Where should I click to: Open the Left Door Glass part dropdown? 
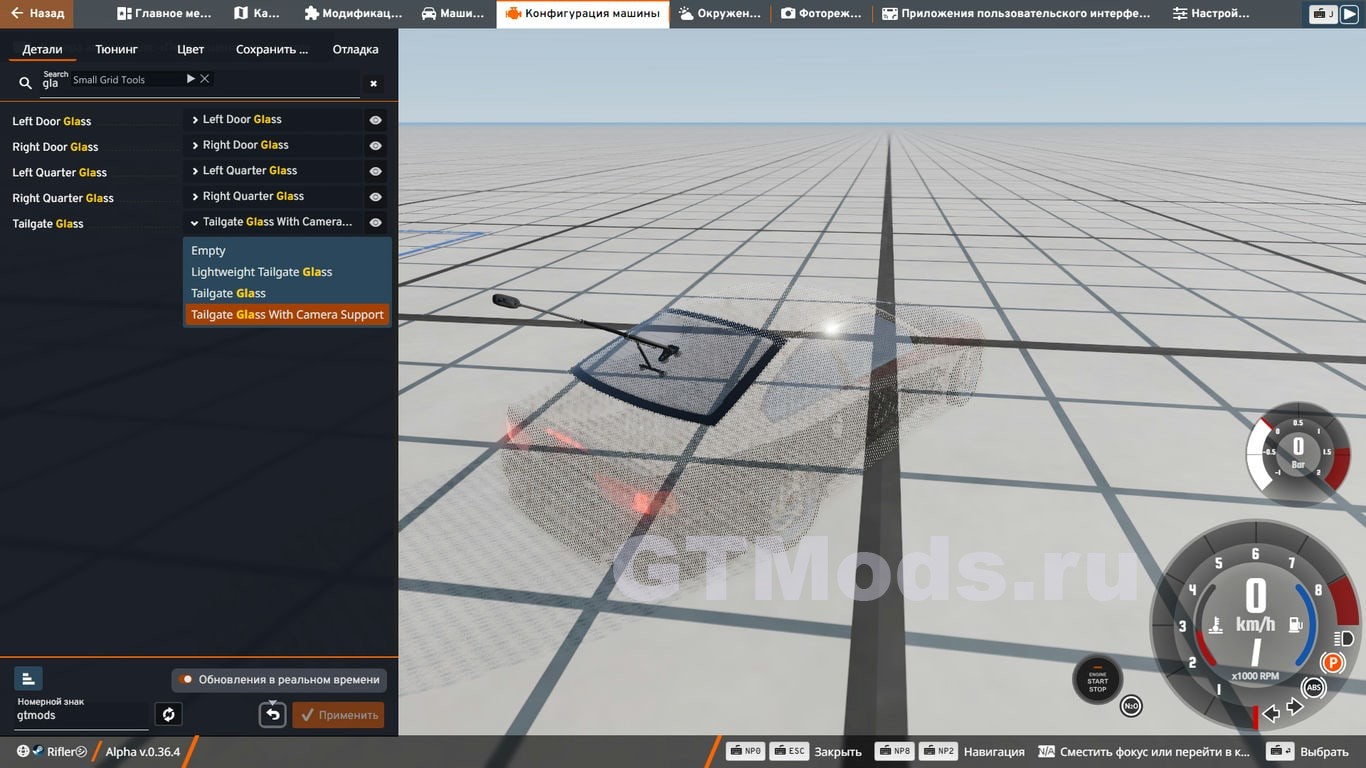(x=272, y=119)
